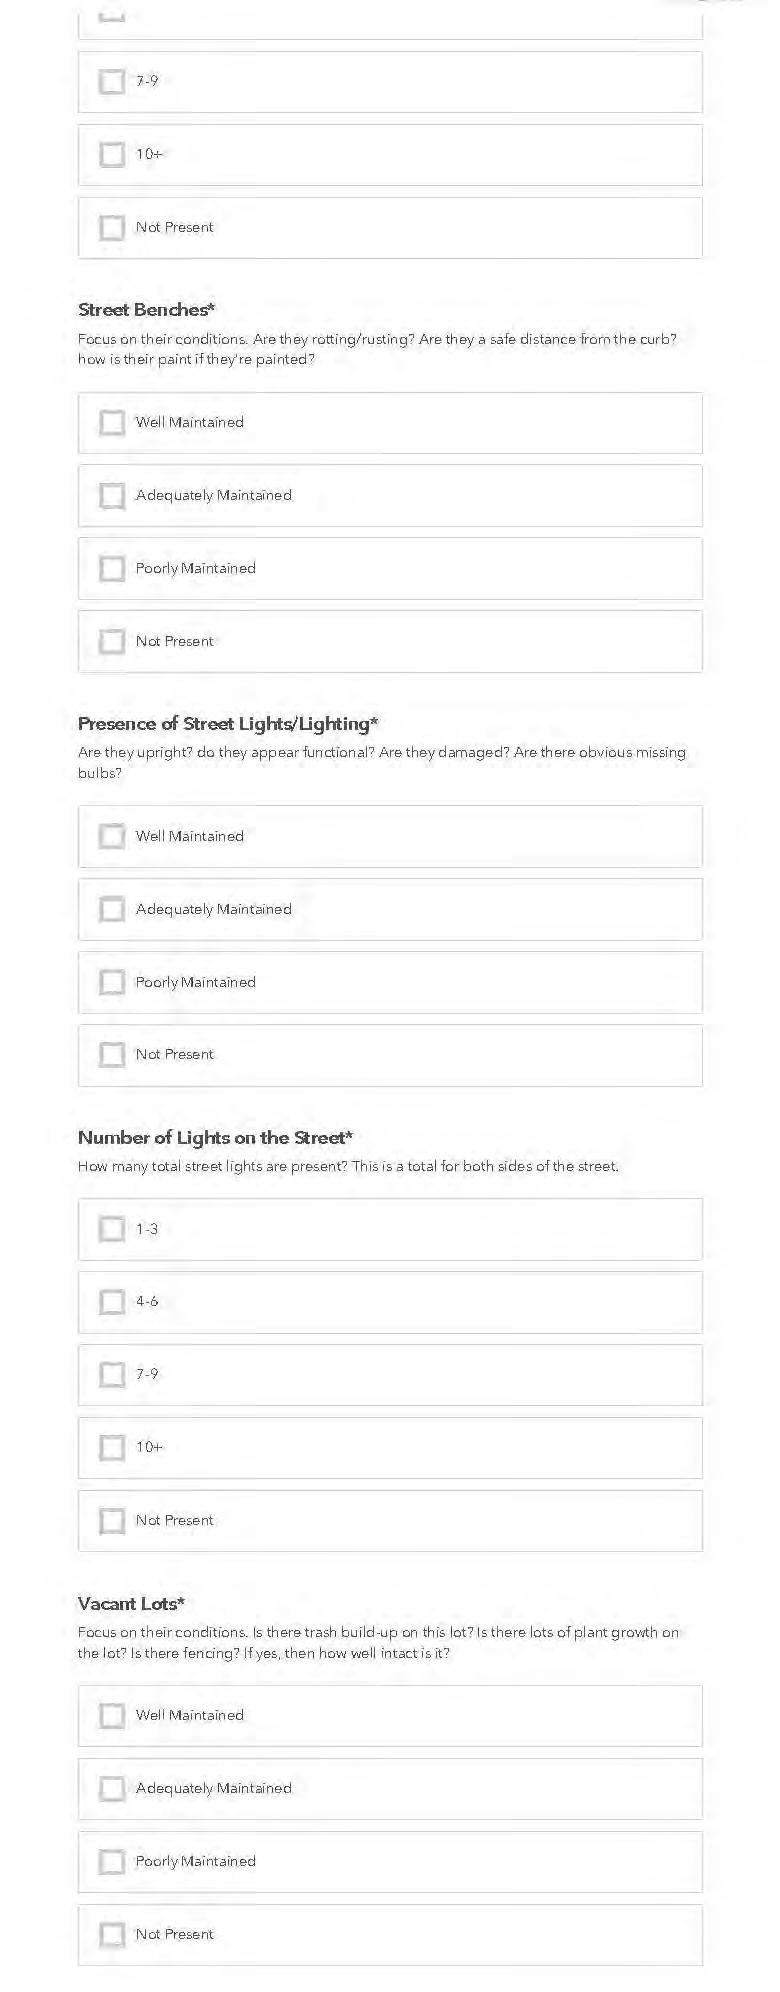
Task: Mark Vacant Lots as Not Present
Action: 112,1935
